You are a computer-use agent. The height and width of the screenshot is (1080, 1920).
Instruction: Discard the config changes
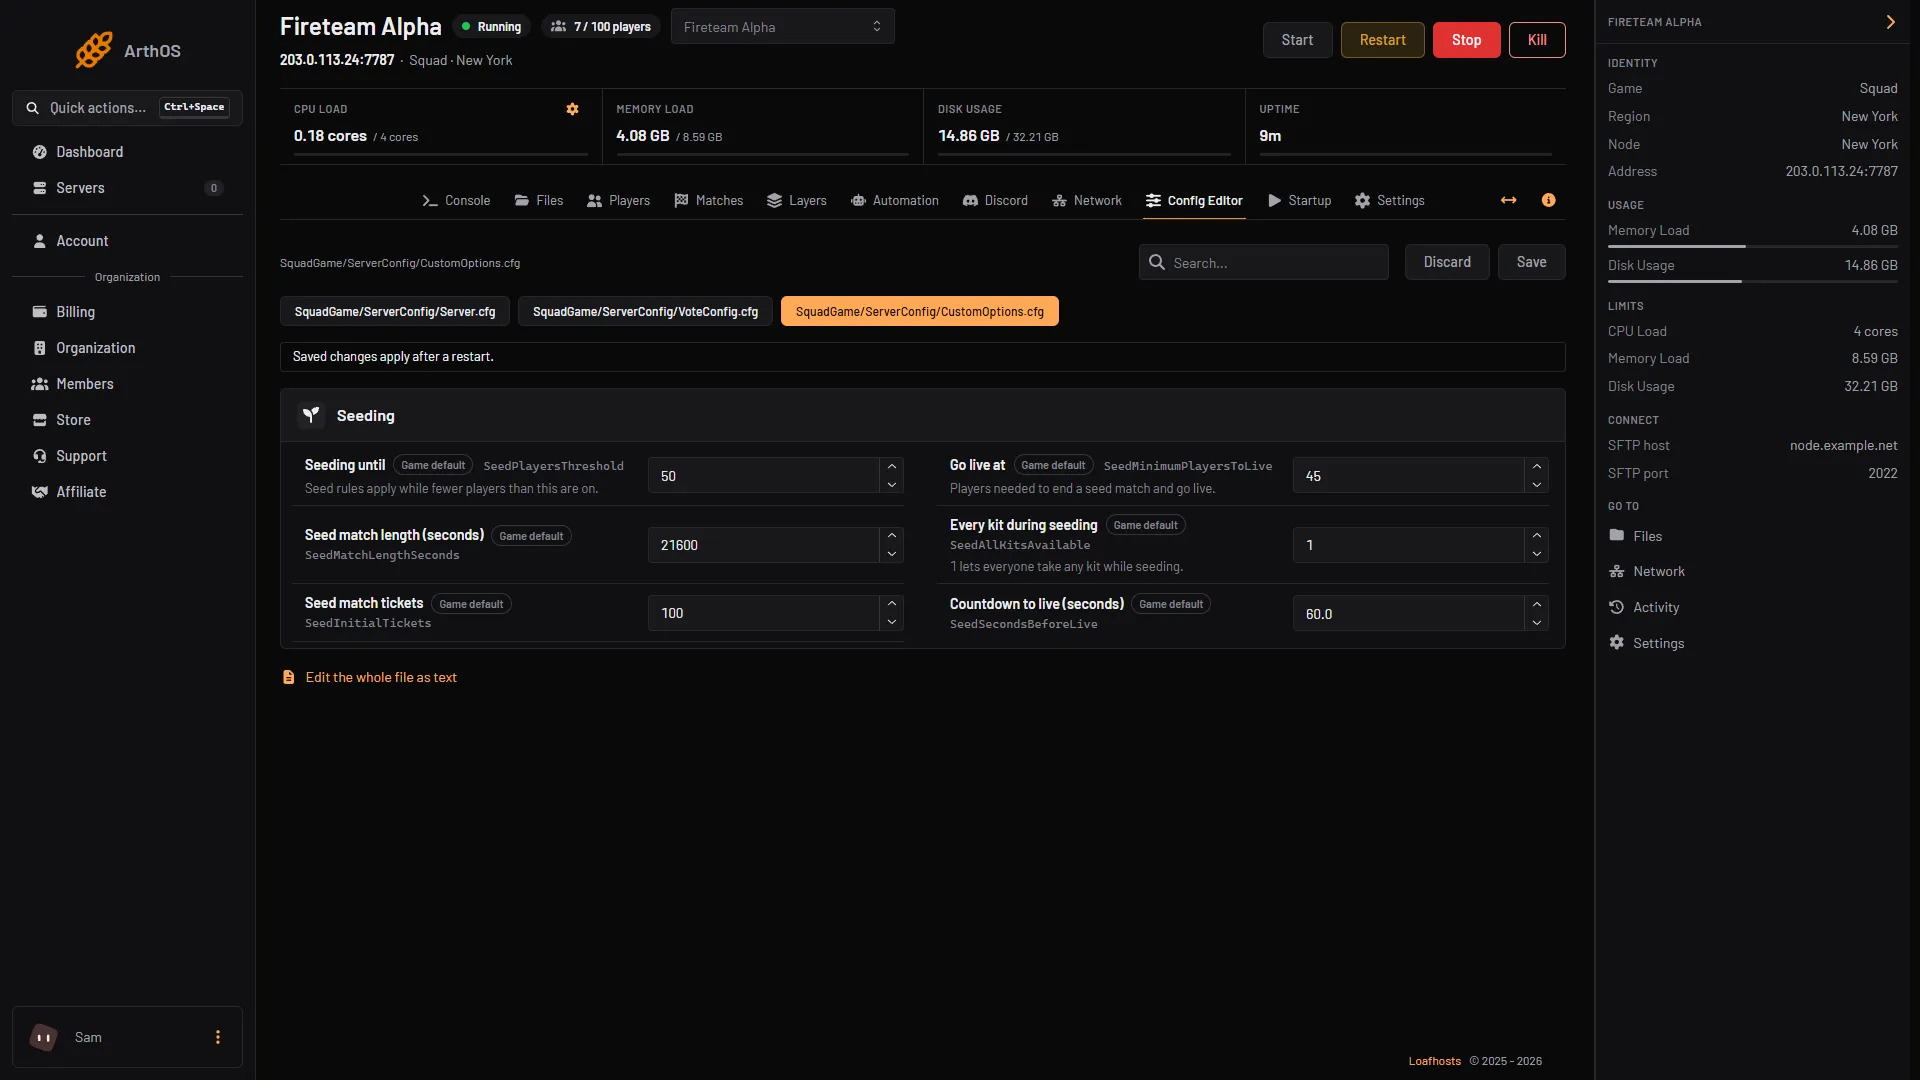(x=1447, y=262)
